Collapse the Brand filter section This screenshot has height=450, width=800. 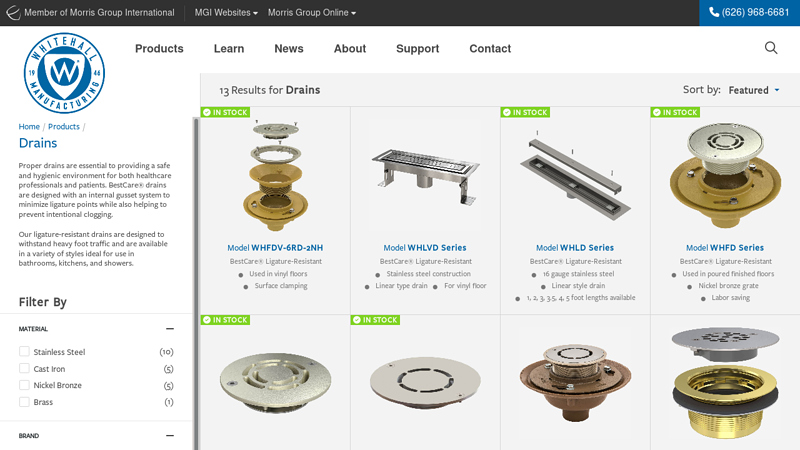tap(170, 436)
